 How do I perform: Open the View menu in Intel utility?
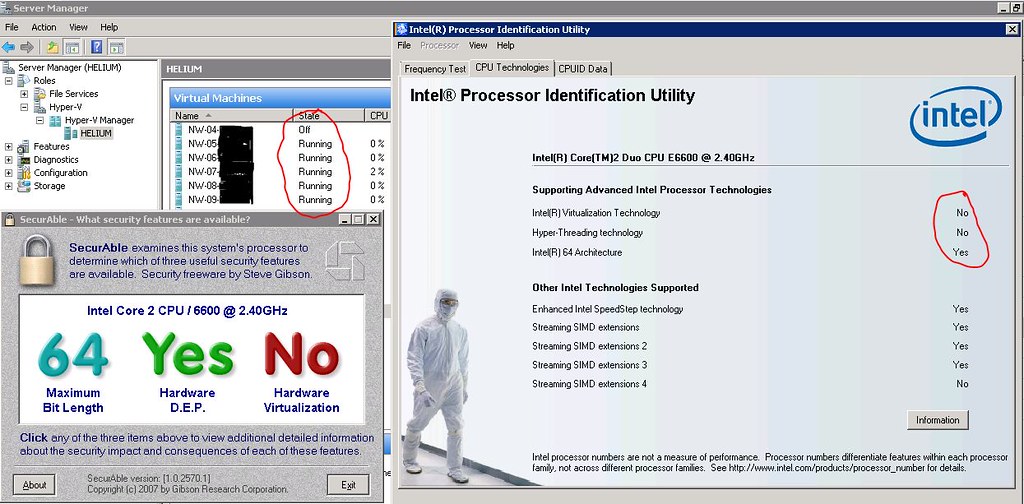point(478,46)
